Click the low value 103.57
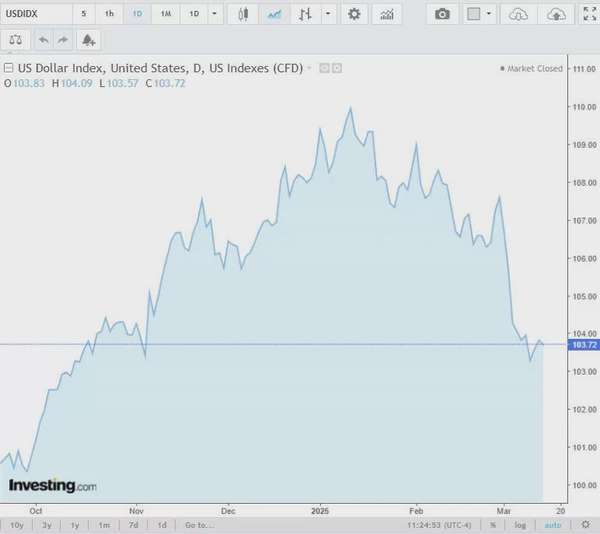 [122, 83]
